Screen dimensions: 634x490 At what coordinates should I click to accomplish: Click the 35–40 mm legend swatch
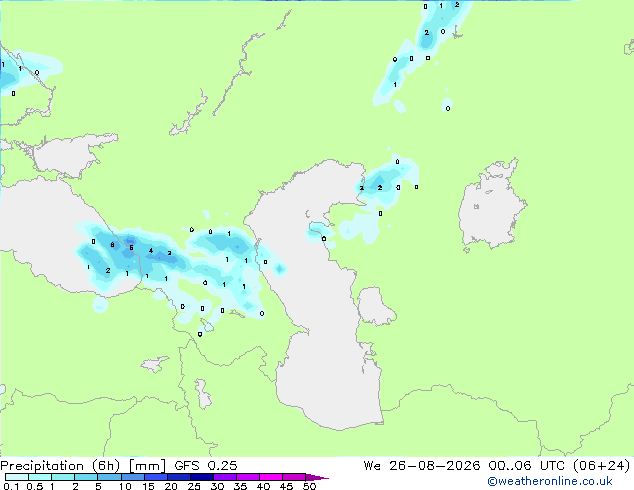click(x=248, y=477)
